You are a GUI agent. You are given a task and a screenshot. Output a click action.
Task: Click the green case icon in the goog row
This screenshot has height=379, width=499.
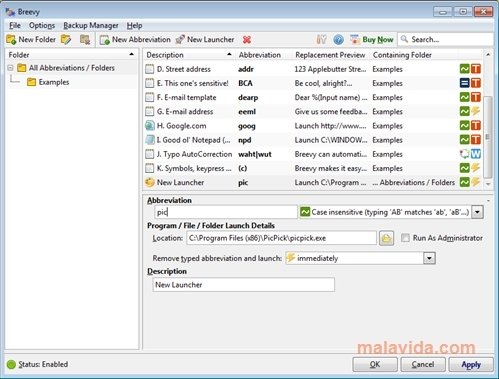(464, 126)
